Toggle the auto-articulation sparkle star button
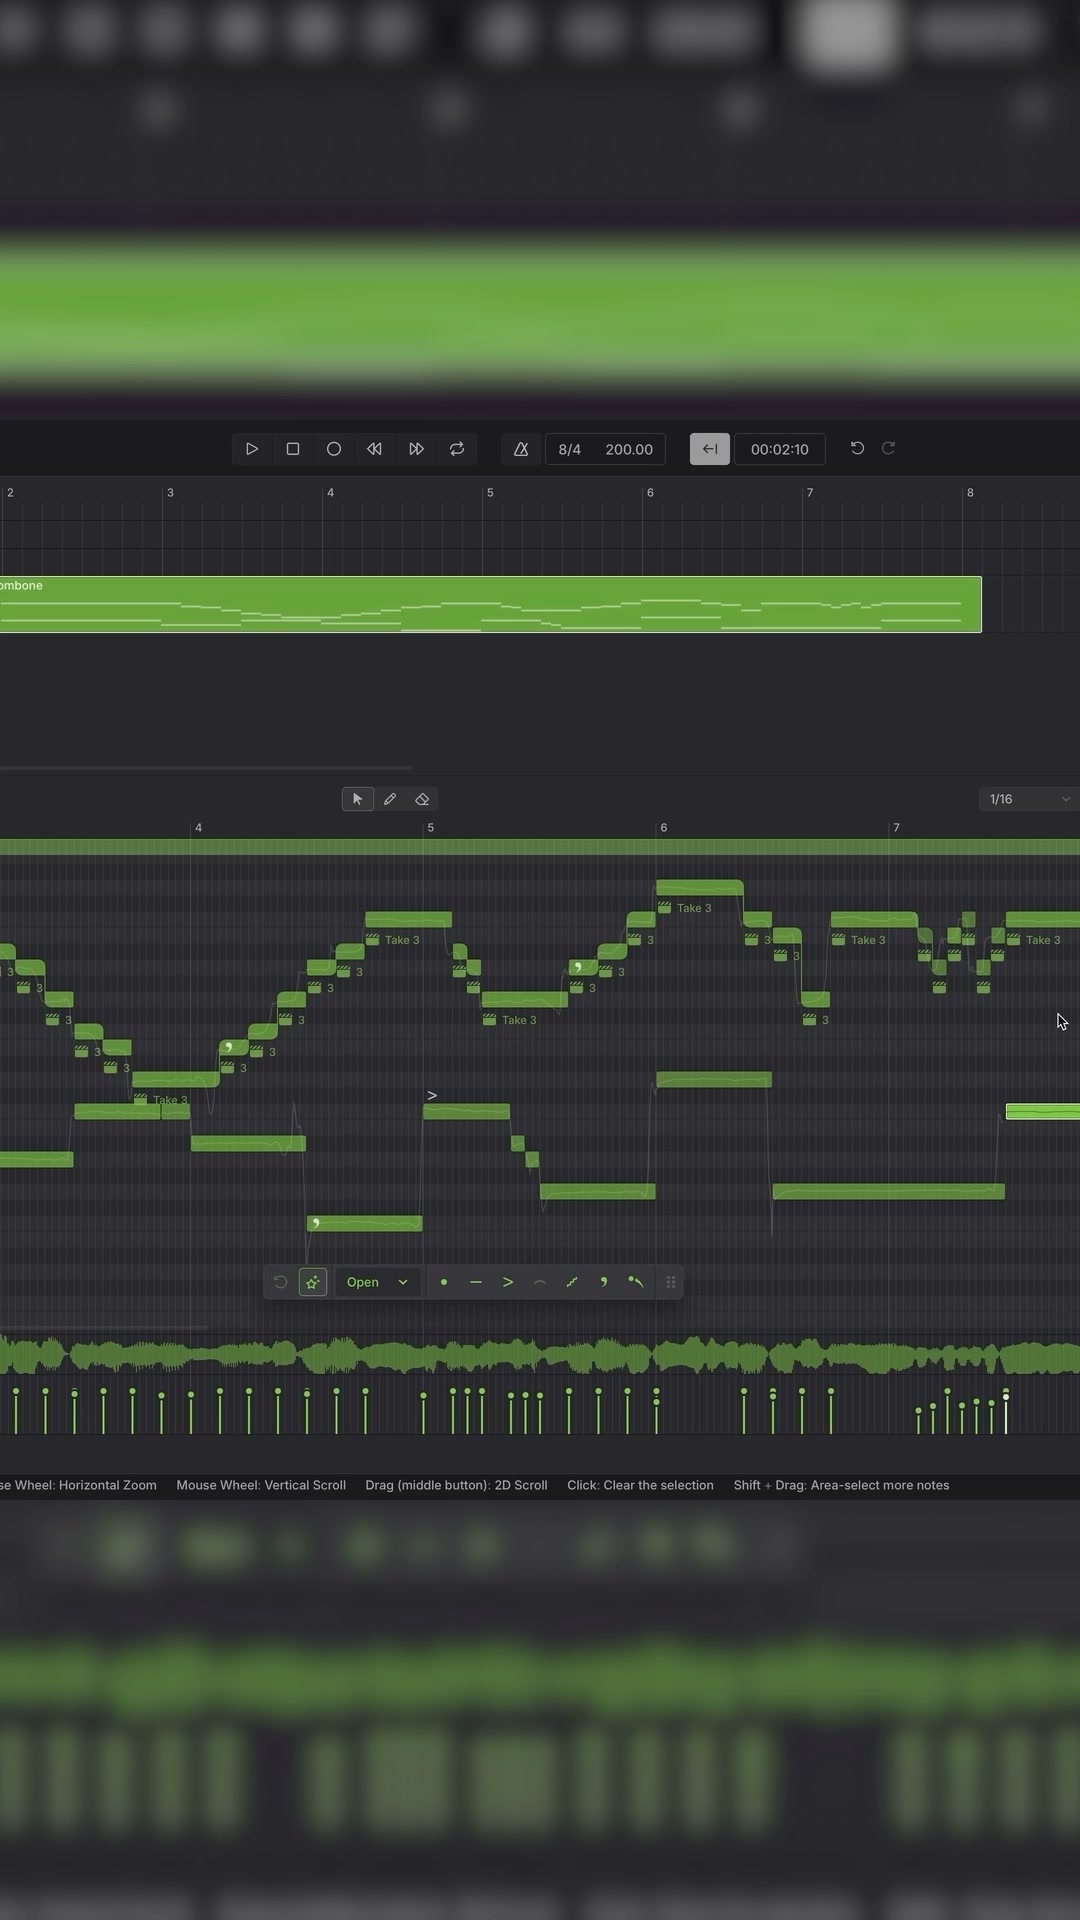Image resolution: width=1080 pixels, height=1920 pixels. pos(313,1282)
